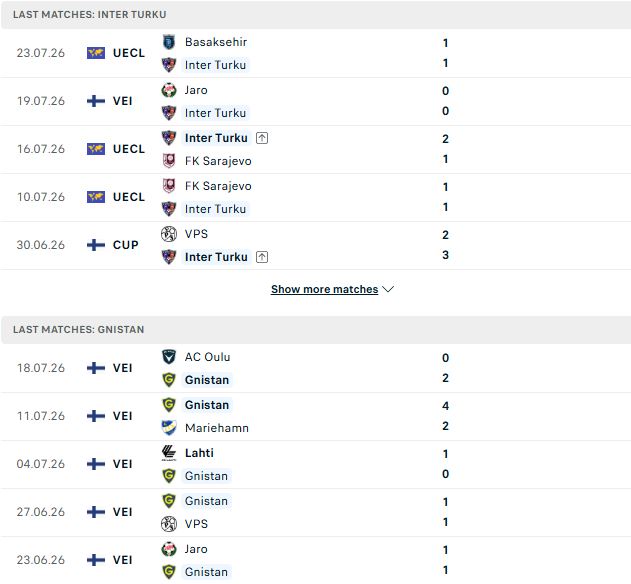Select the Last Matches: Gnistan section header
631x584 pixels.
click(316, 330)
